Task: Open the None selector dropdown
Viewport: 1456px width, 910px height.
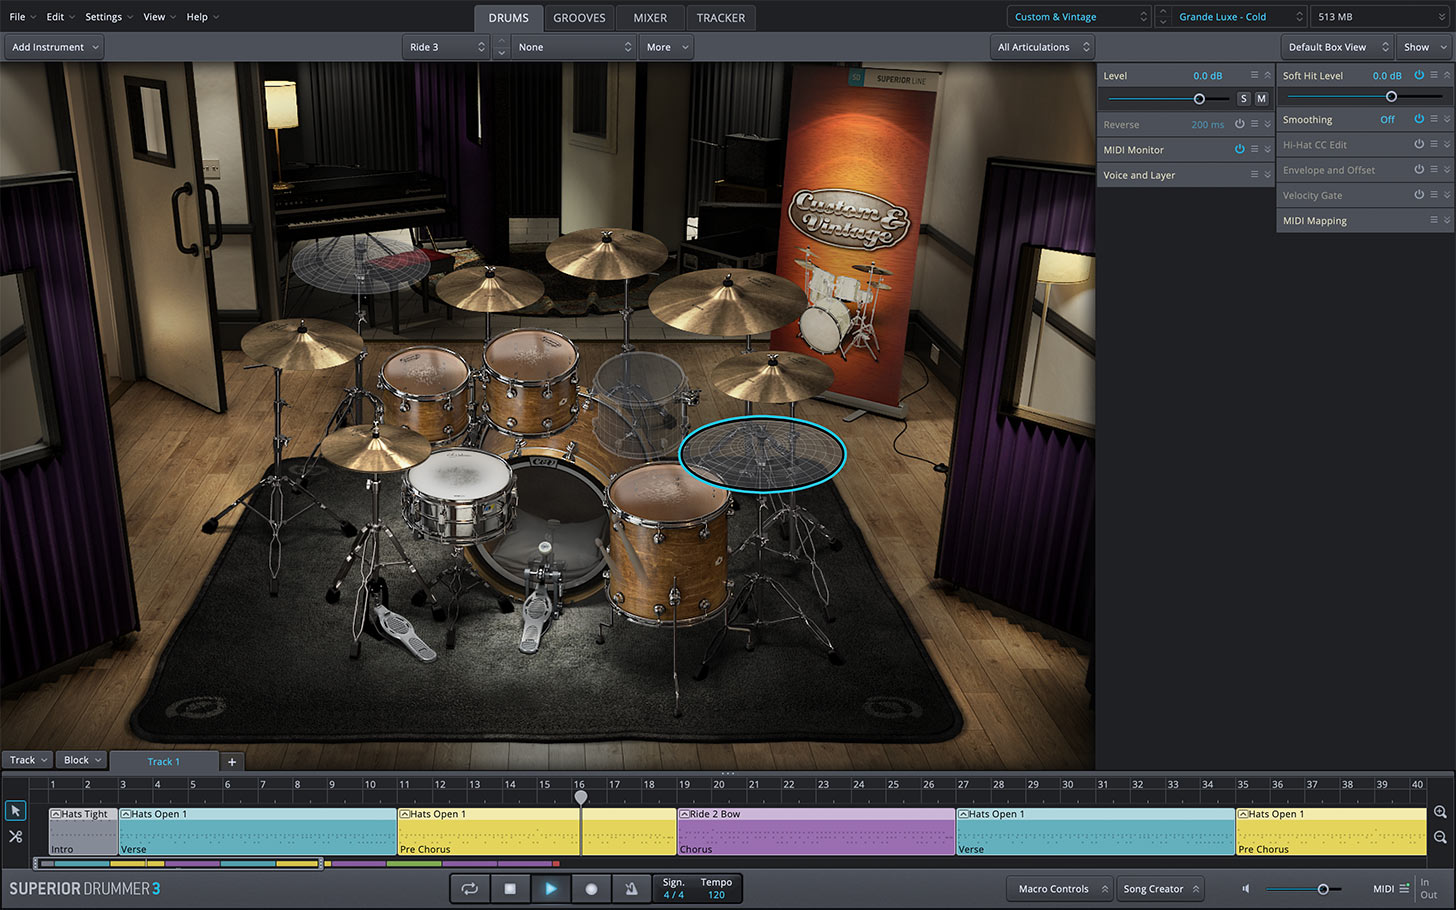Action: (574, 47)
